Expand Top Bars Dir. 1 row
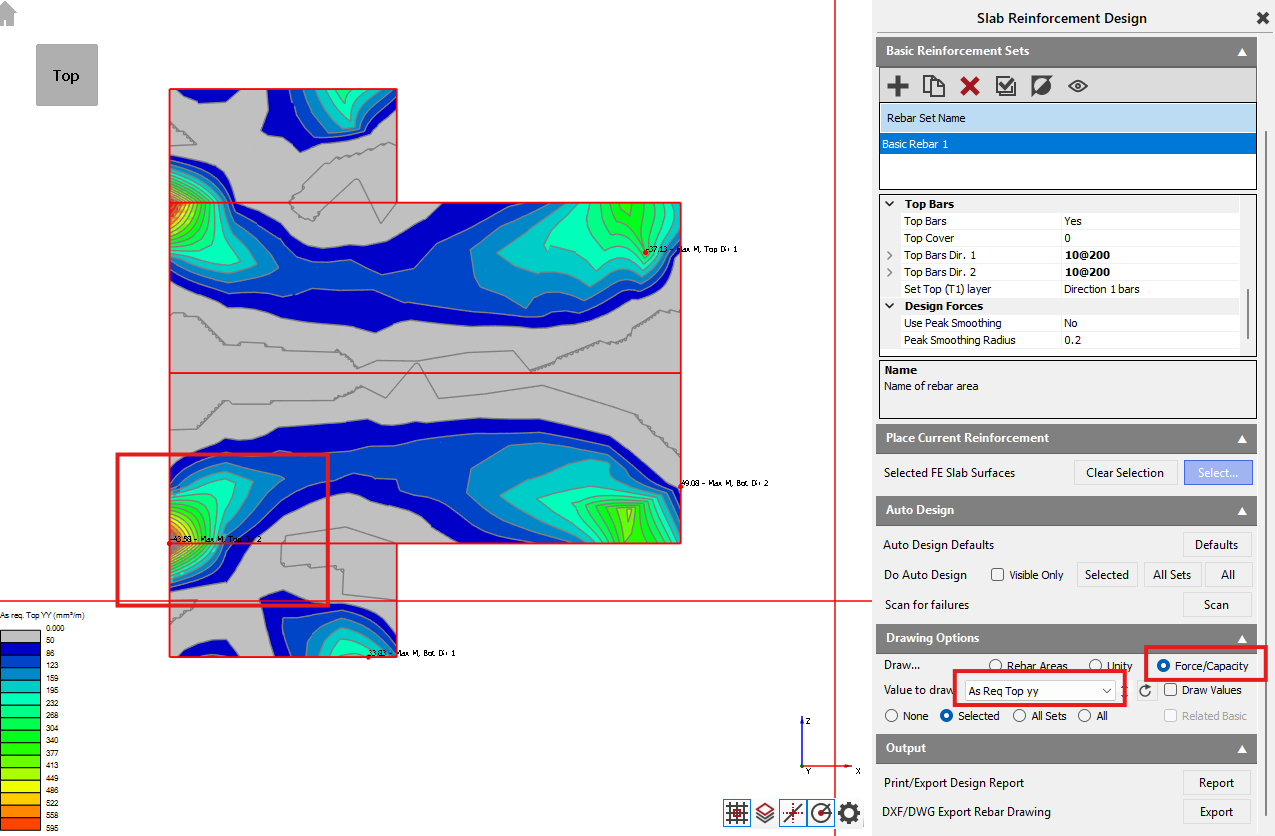 coord(889,256)
